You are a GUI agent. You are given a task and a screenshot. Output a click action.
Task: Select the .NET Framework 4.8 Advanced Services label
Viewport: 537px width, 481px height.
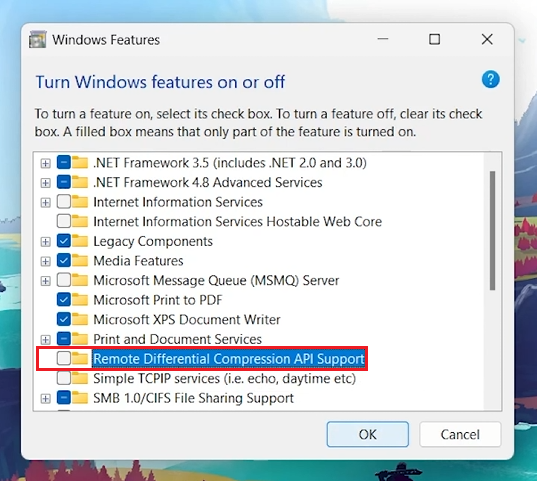[208, 182]
